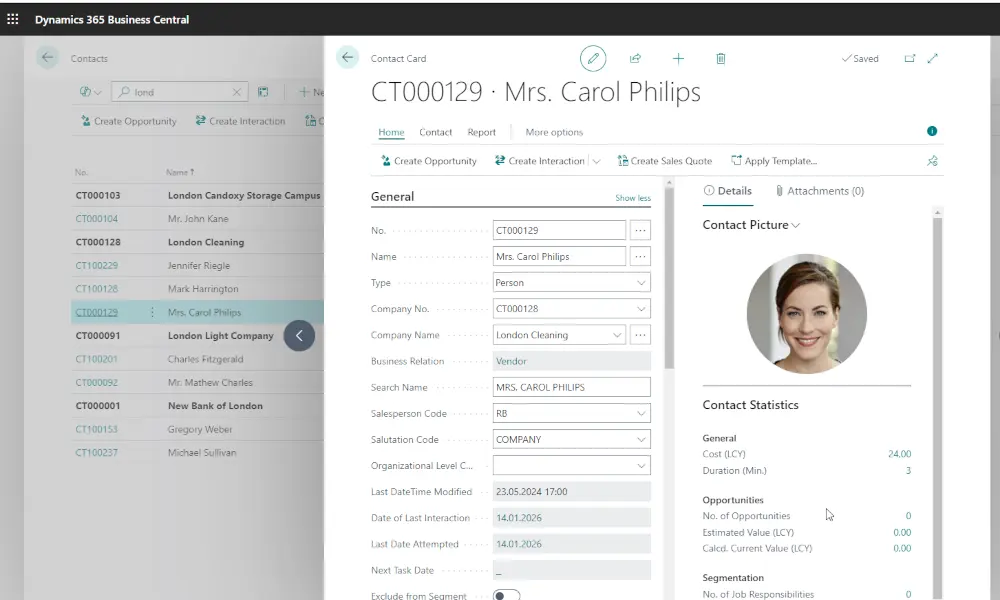Select the Report menu tab
The image size is (1000, 600).
482,132
